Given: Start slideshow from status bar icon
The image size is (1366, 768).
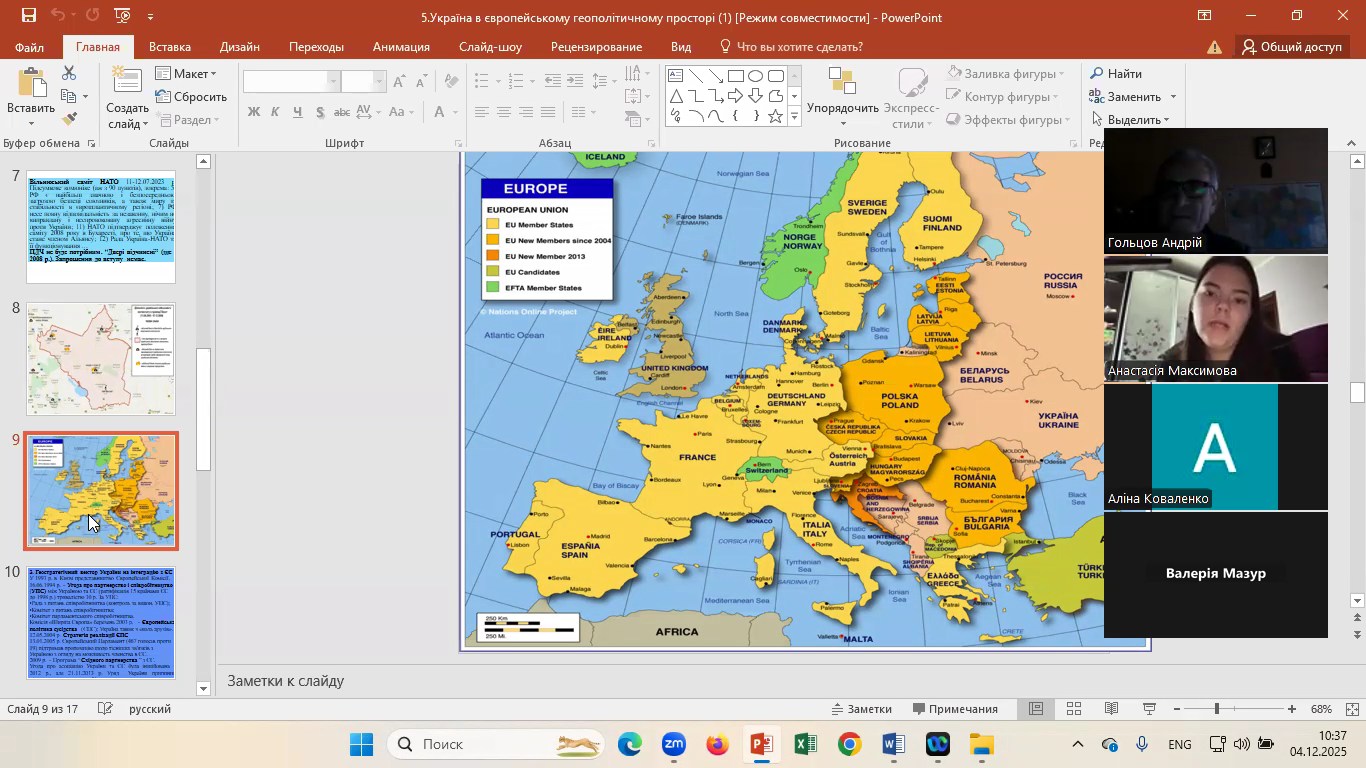Looking at the screenshot, I should pos(1150,709).
